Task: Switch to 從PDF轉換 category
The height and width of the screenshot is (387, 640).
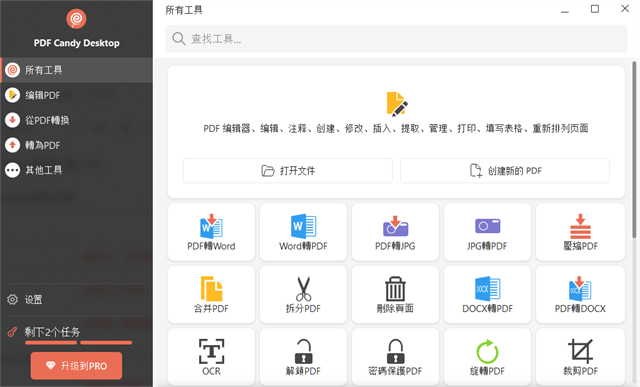Action: coord(77,120)
